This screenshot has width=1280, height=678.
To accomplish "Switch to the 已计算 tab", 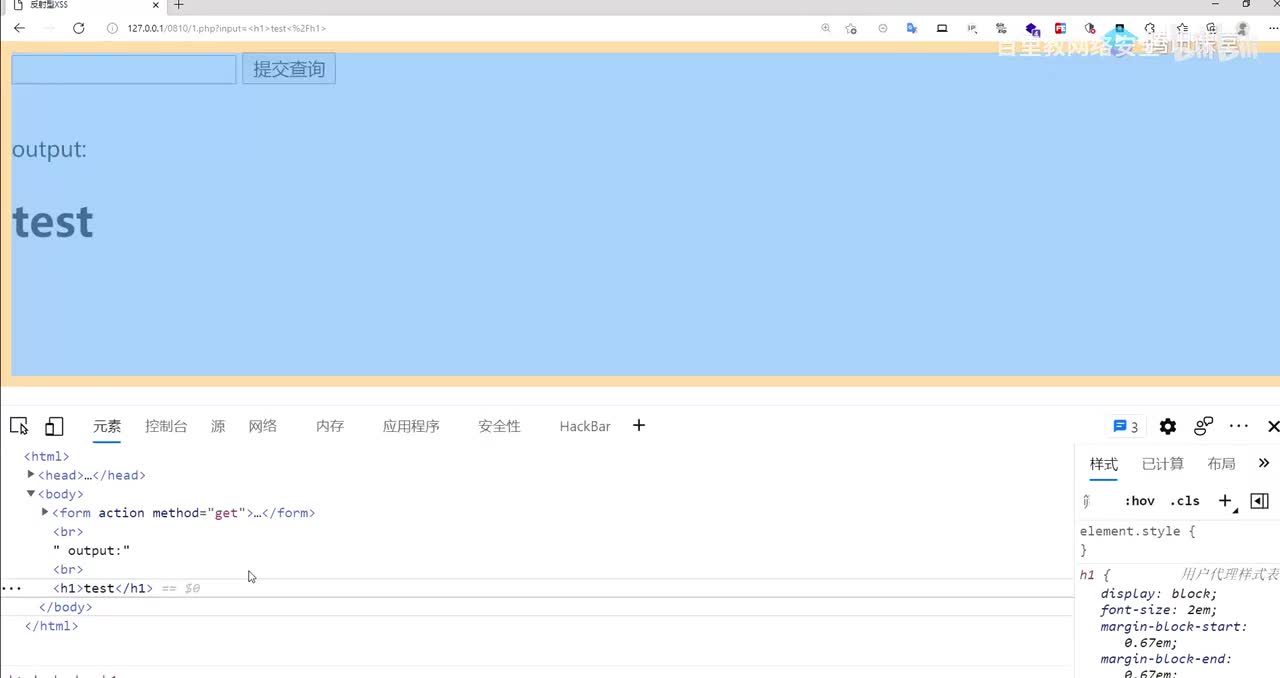I will click(1163, 464).
